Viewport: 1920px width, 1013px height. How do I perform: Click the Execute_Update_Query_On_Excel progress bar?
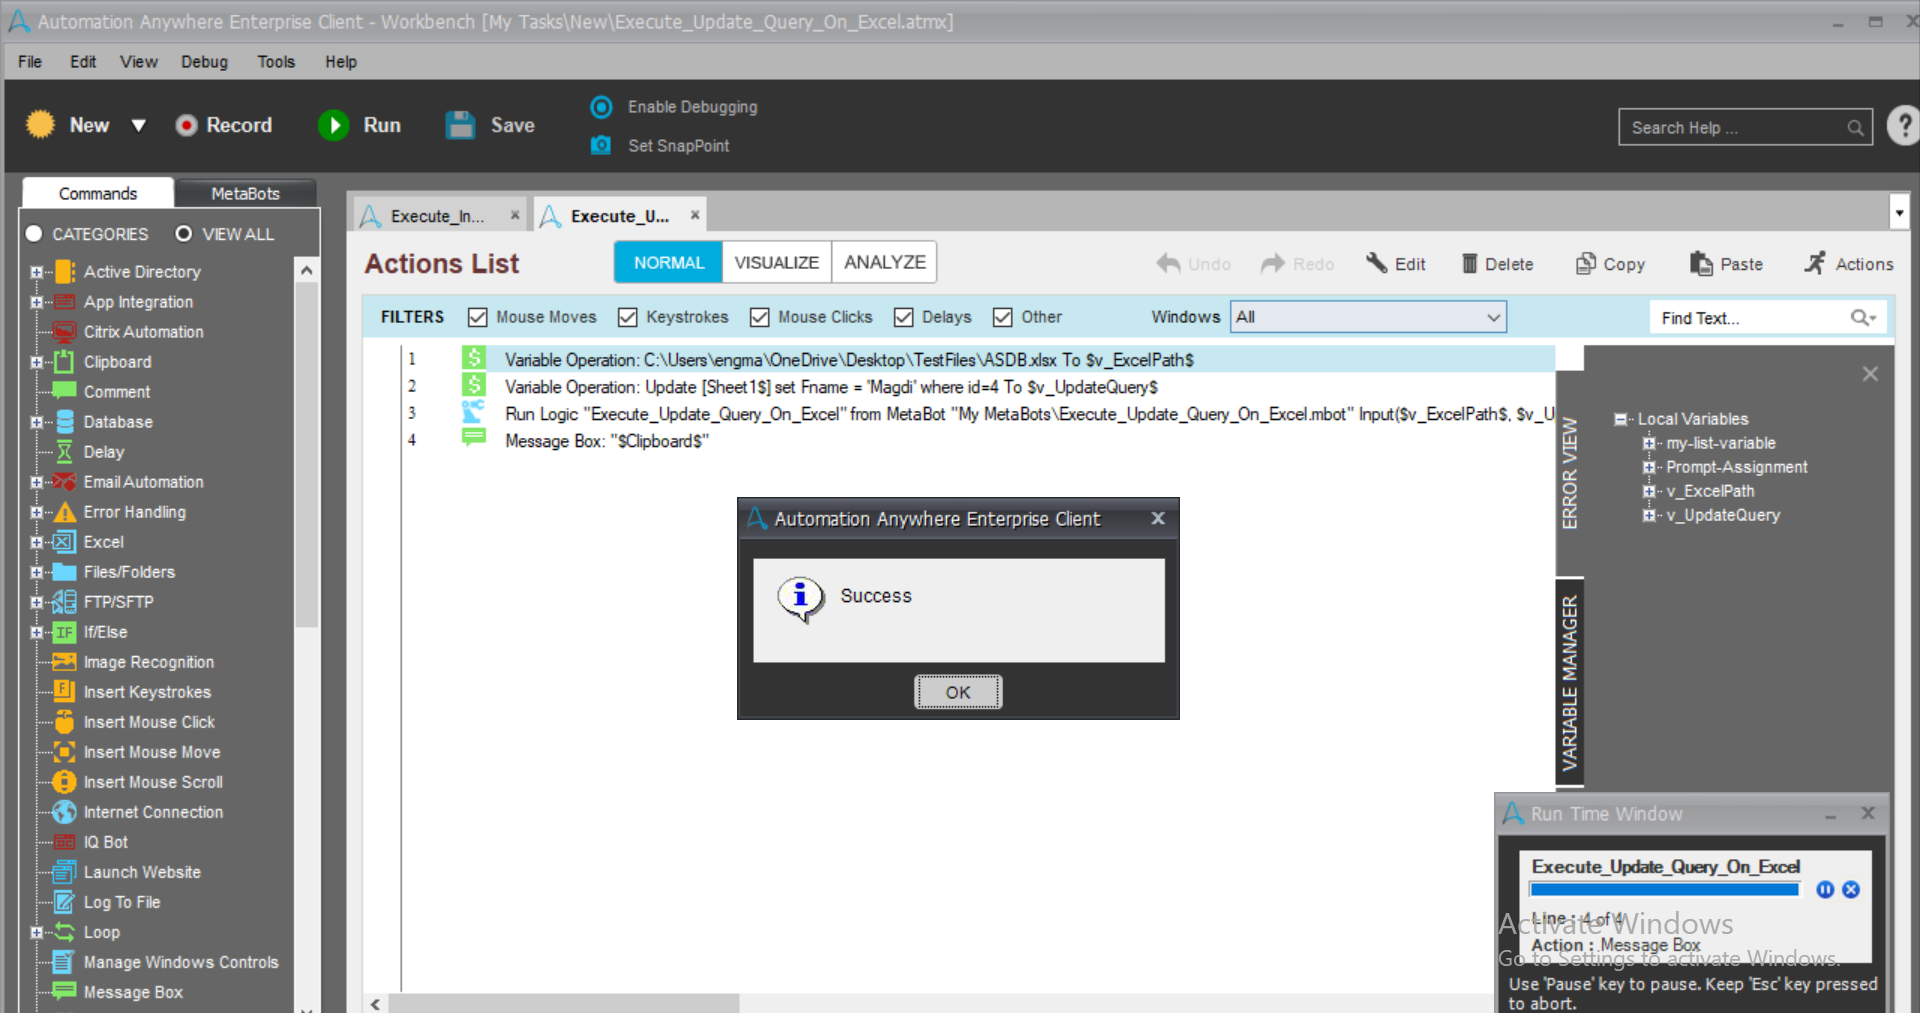[1665, 889]
